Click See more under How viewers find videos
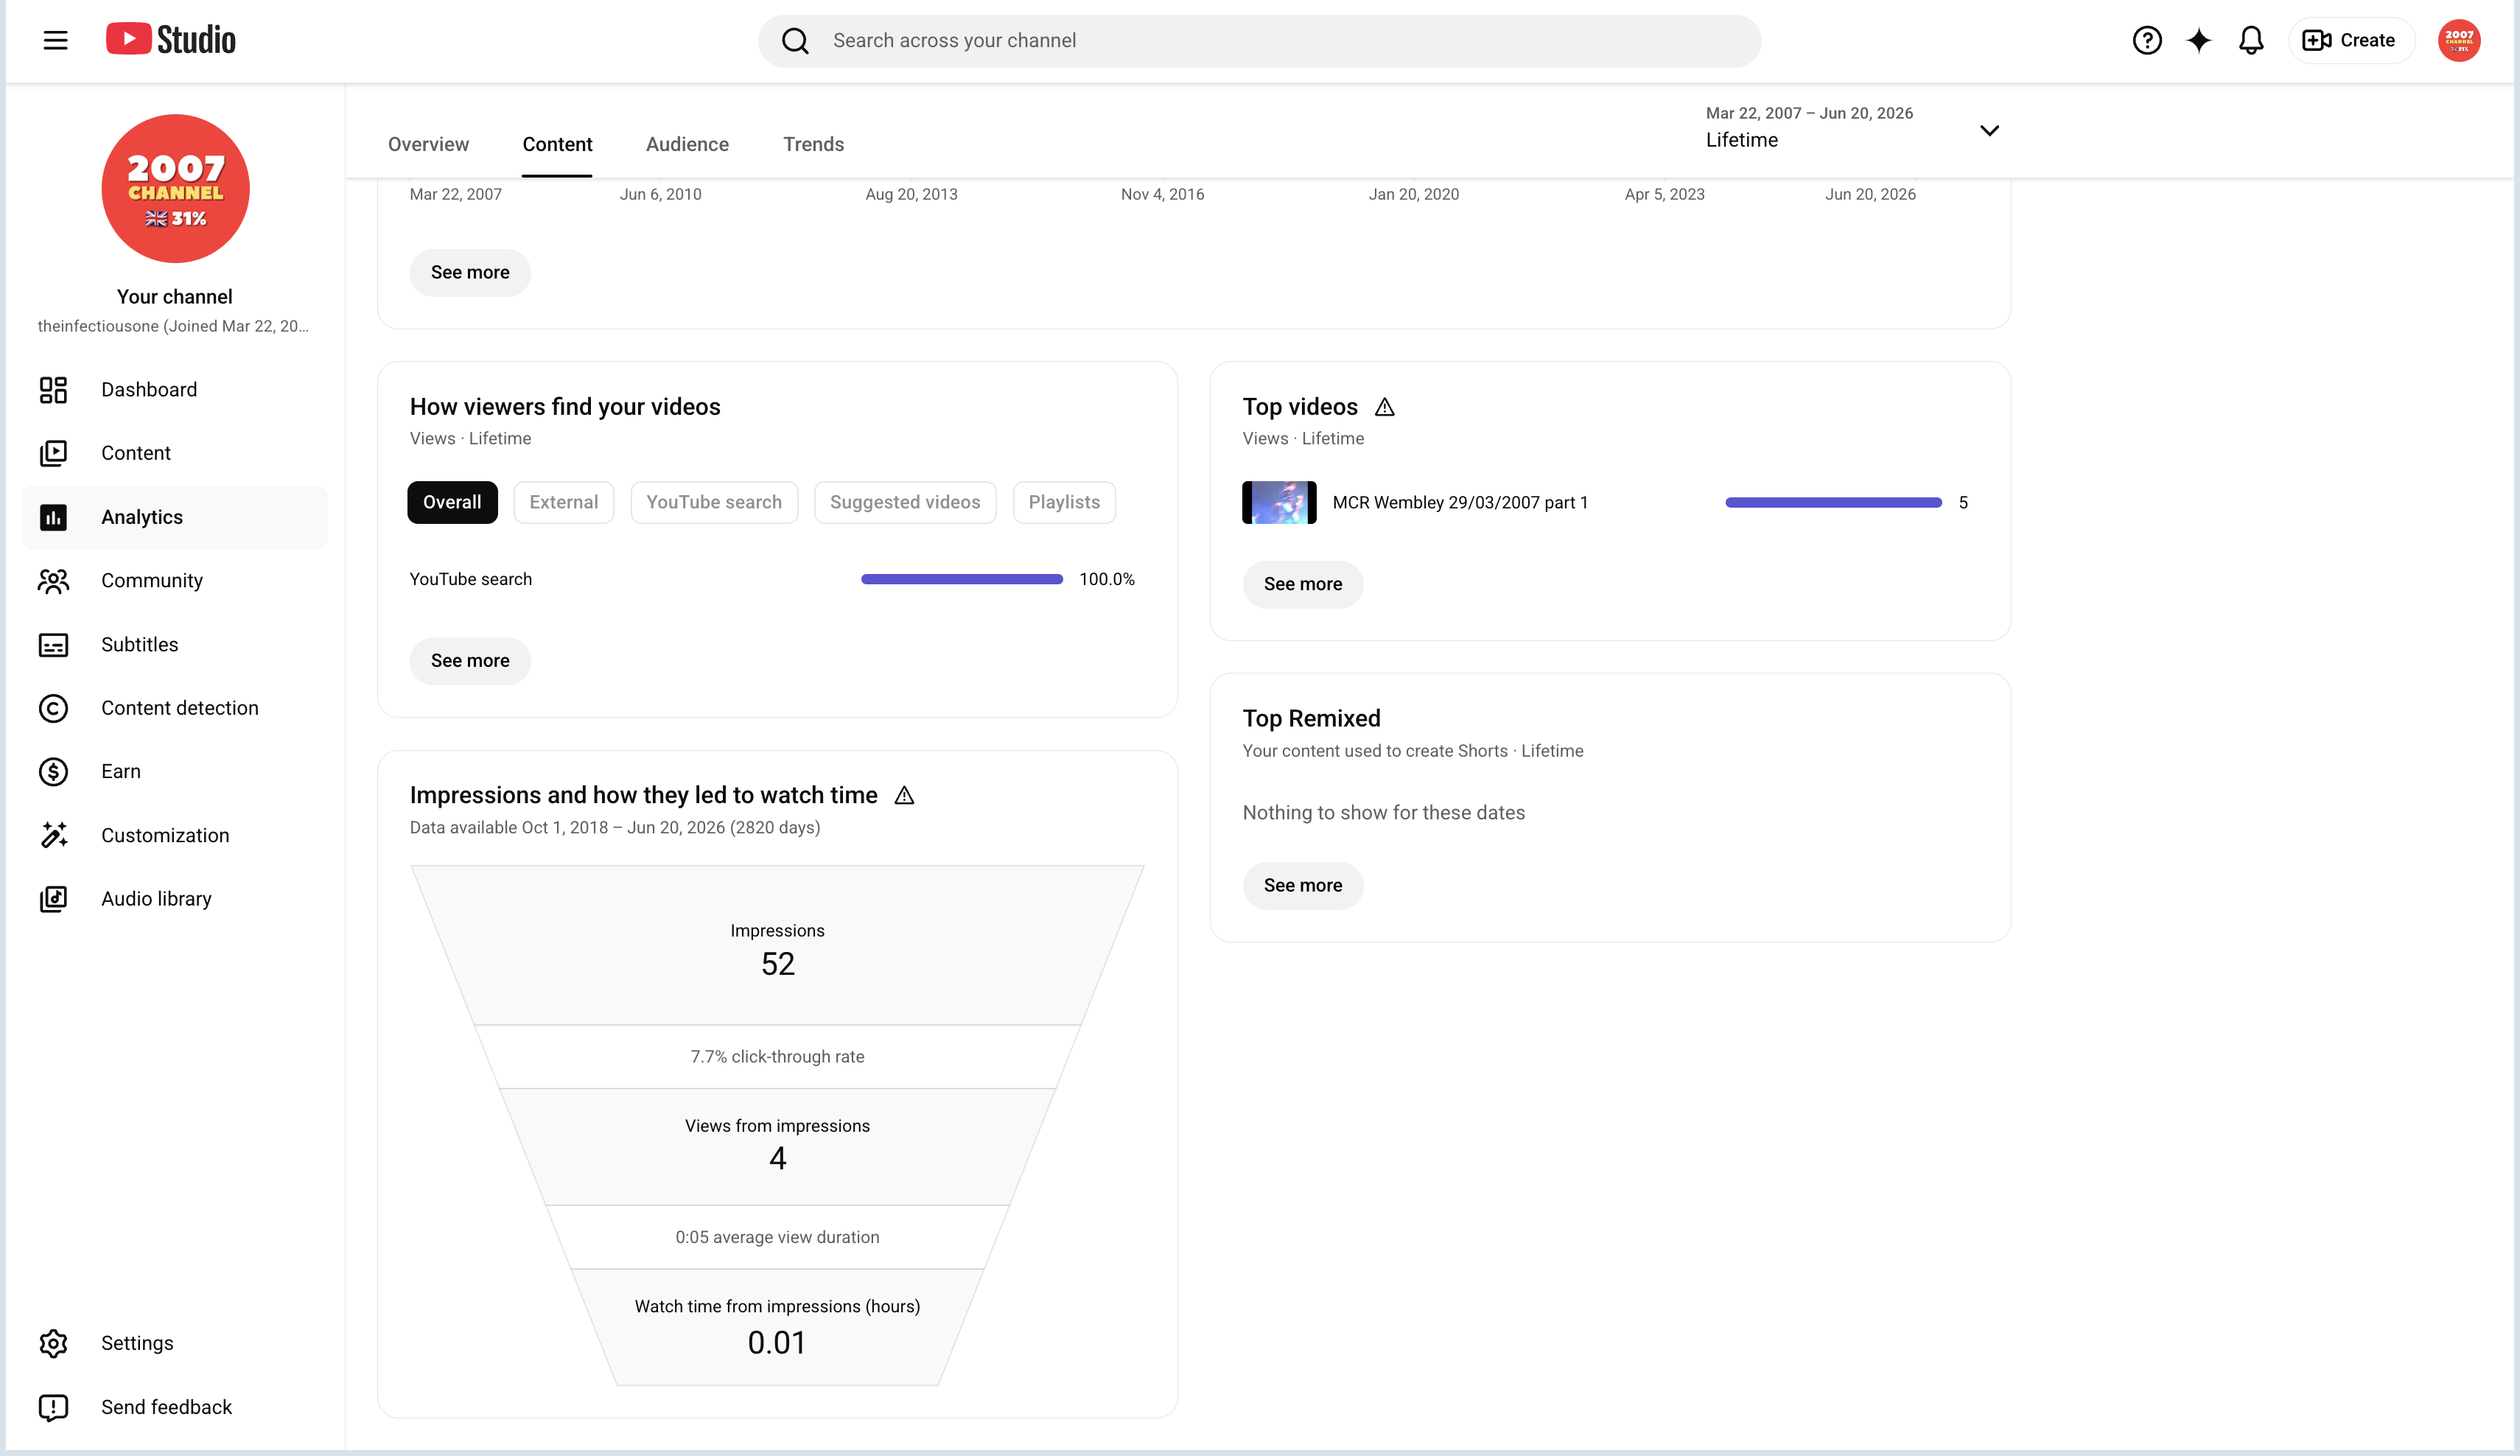Image resolution: width=2520 pixels, height=1456 pixels. pos(470,661)
